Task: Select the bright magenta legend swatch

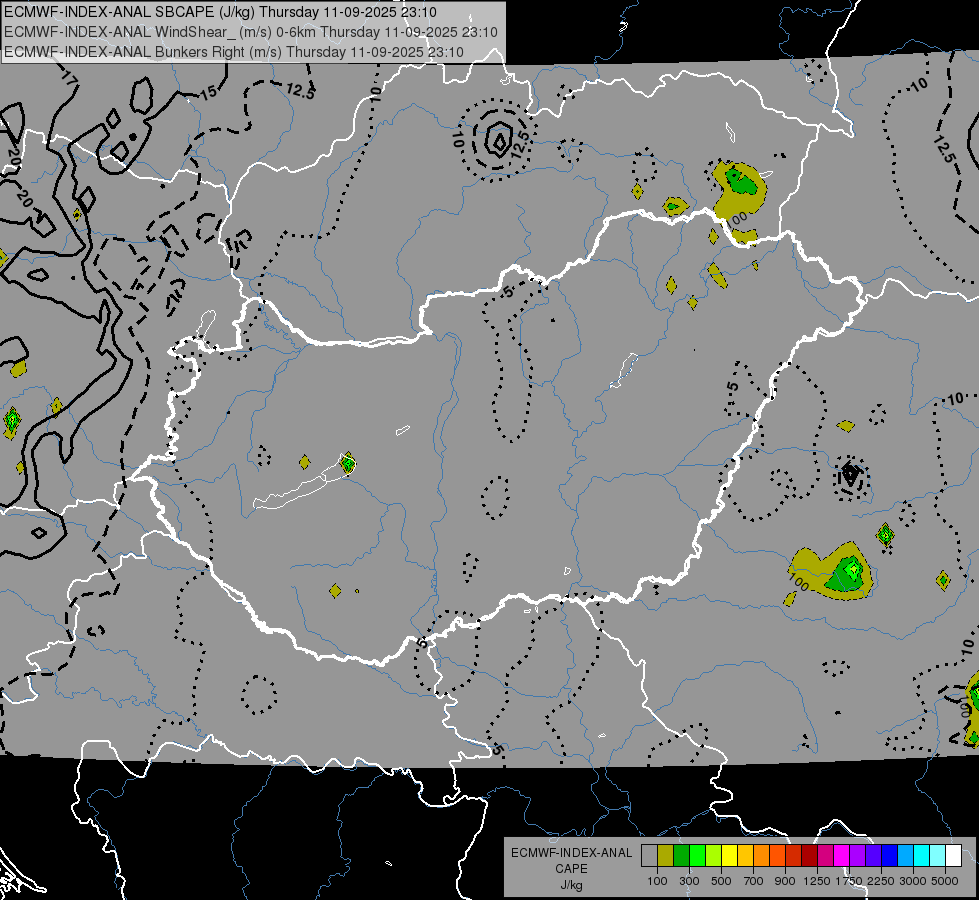Action: click(842, 855)
